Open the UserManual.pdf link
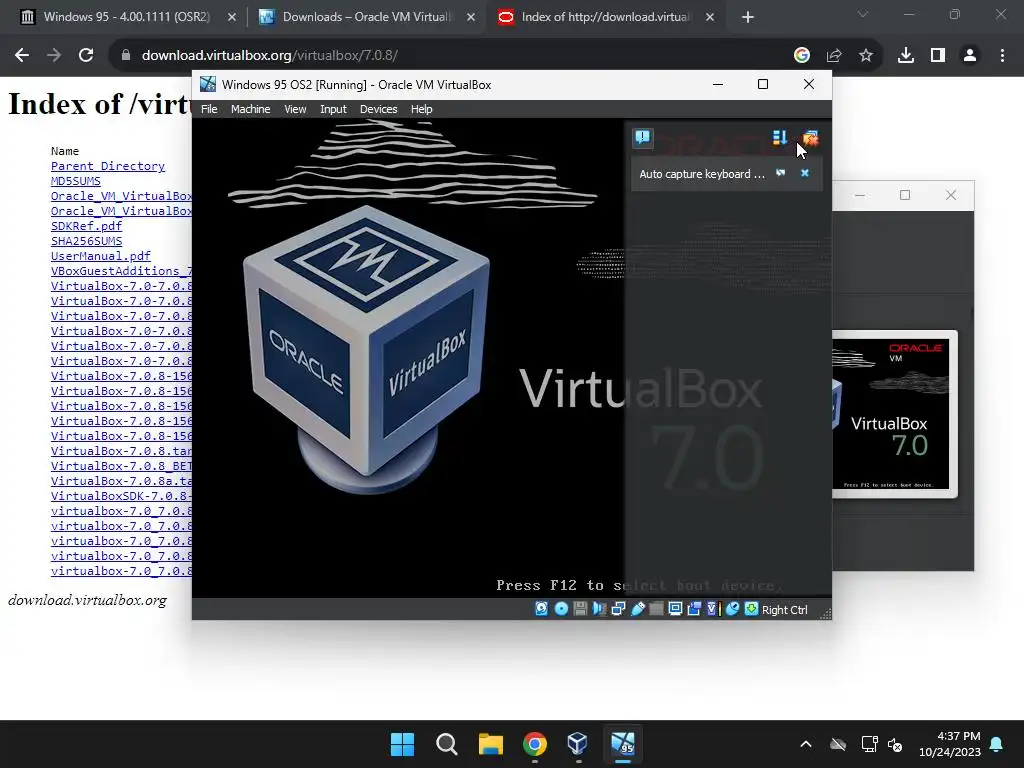 (101, 256)
